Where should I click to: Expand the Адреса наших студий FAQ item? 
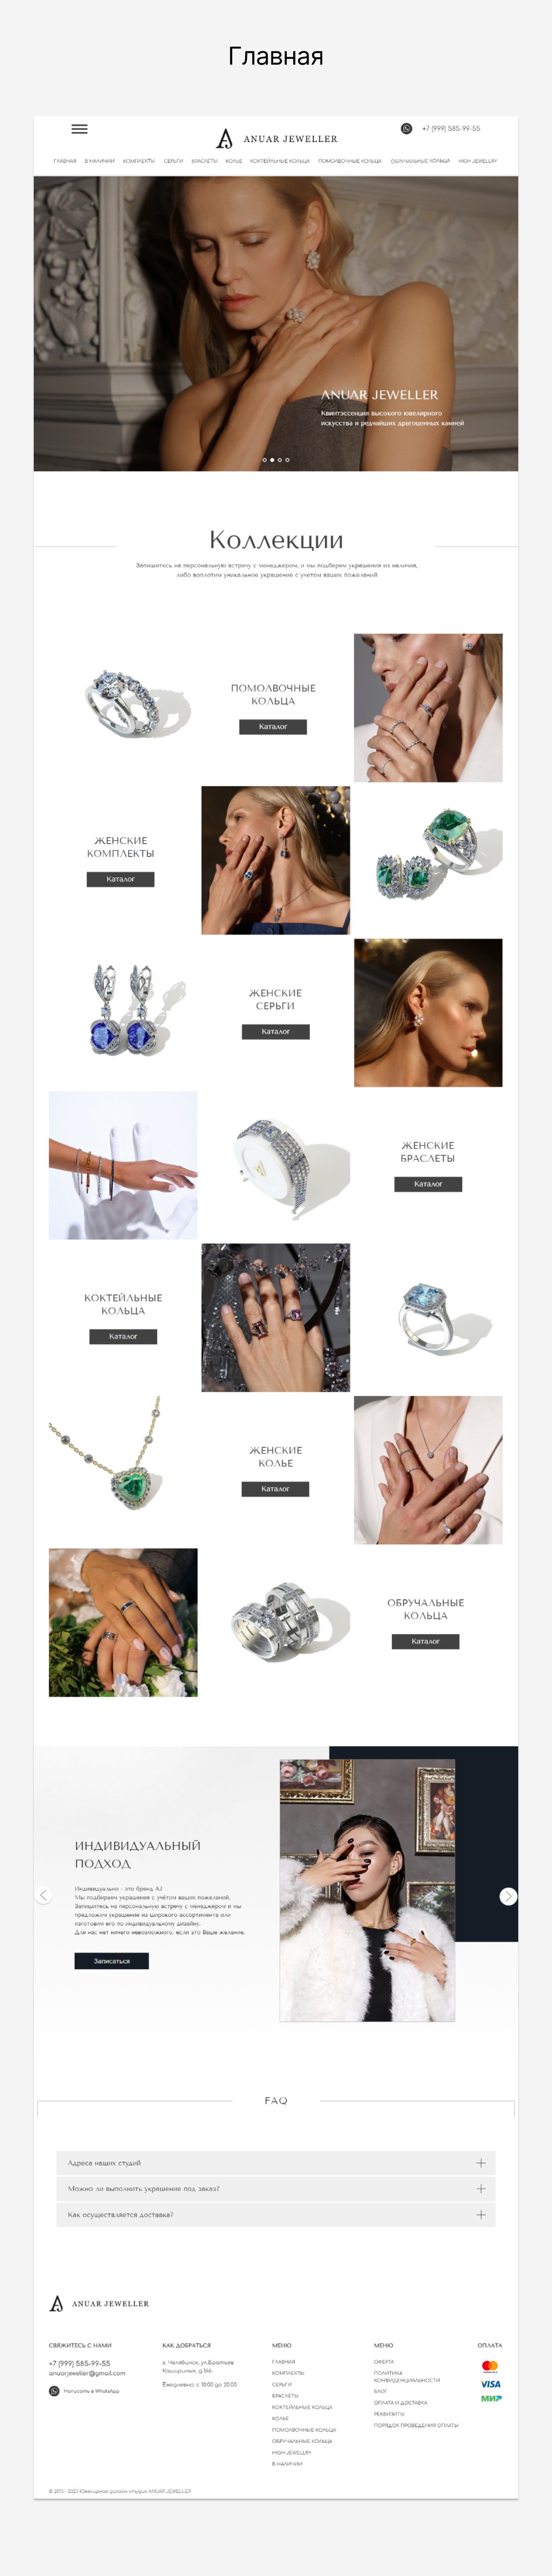[276, 2162]
